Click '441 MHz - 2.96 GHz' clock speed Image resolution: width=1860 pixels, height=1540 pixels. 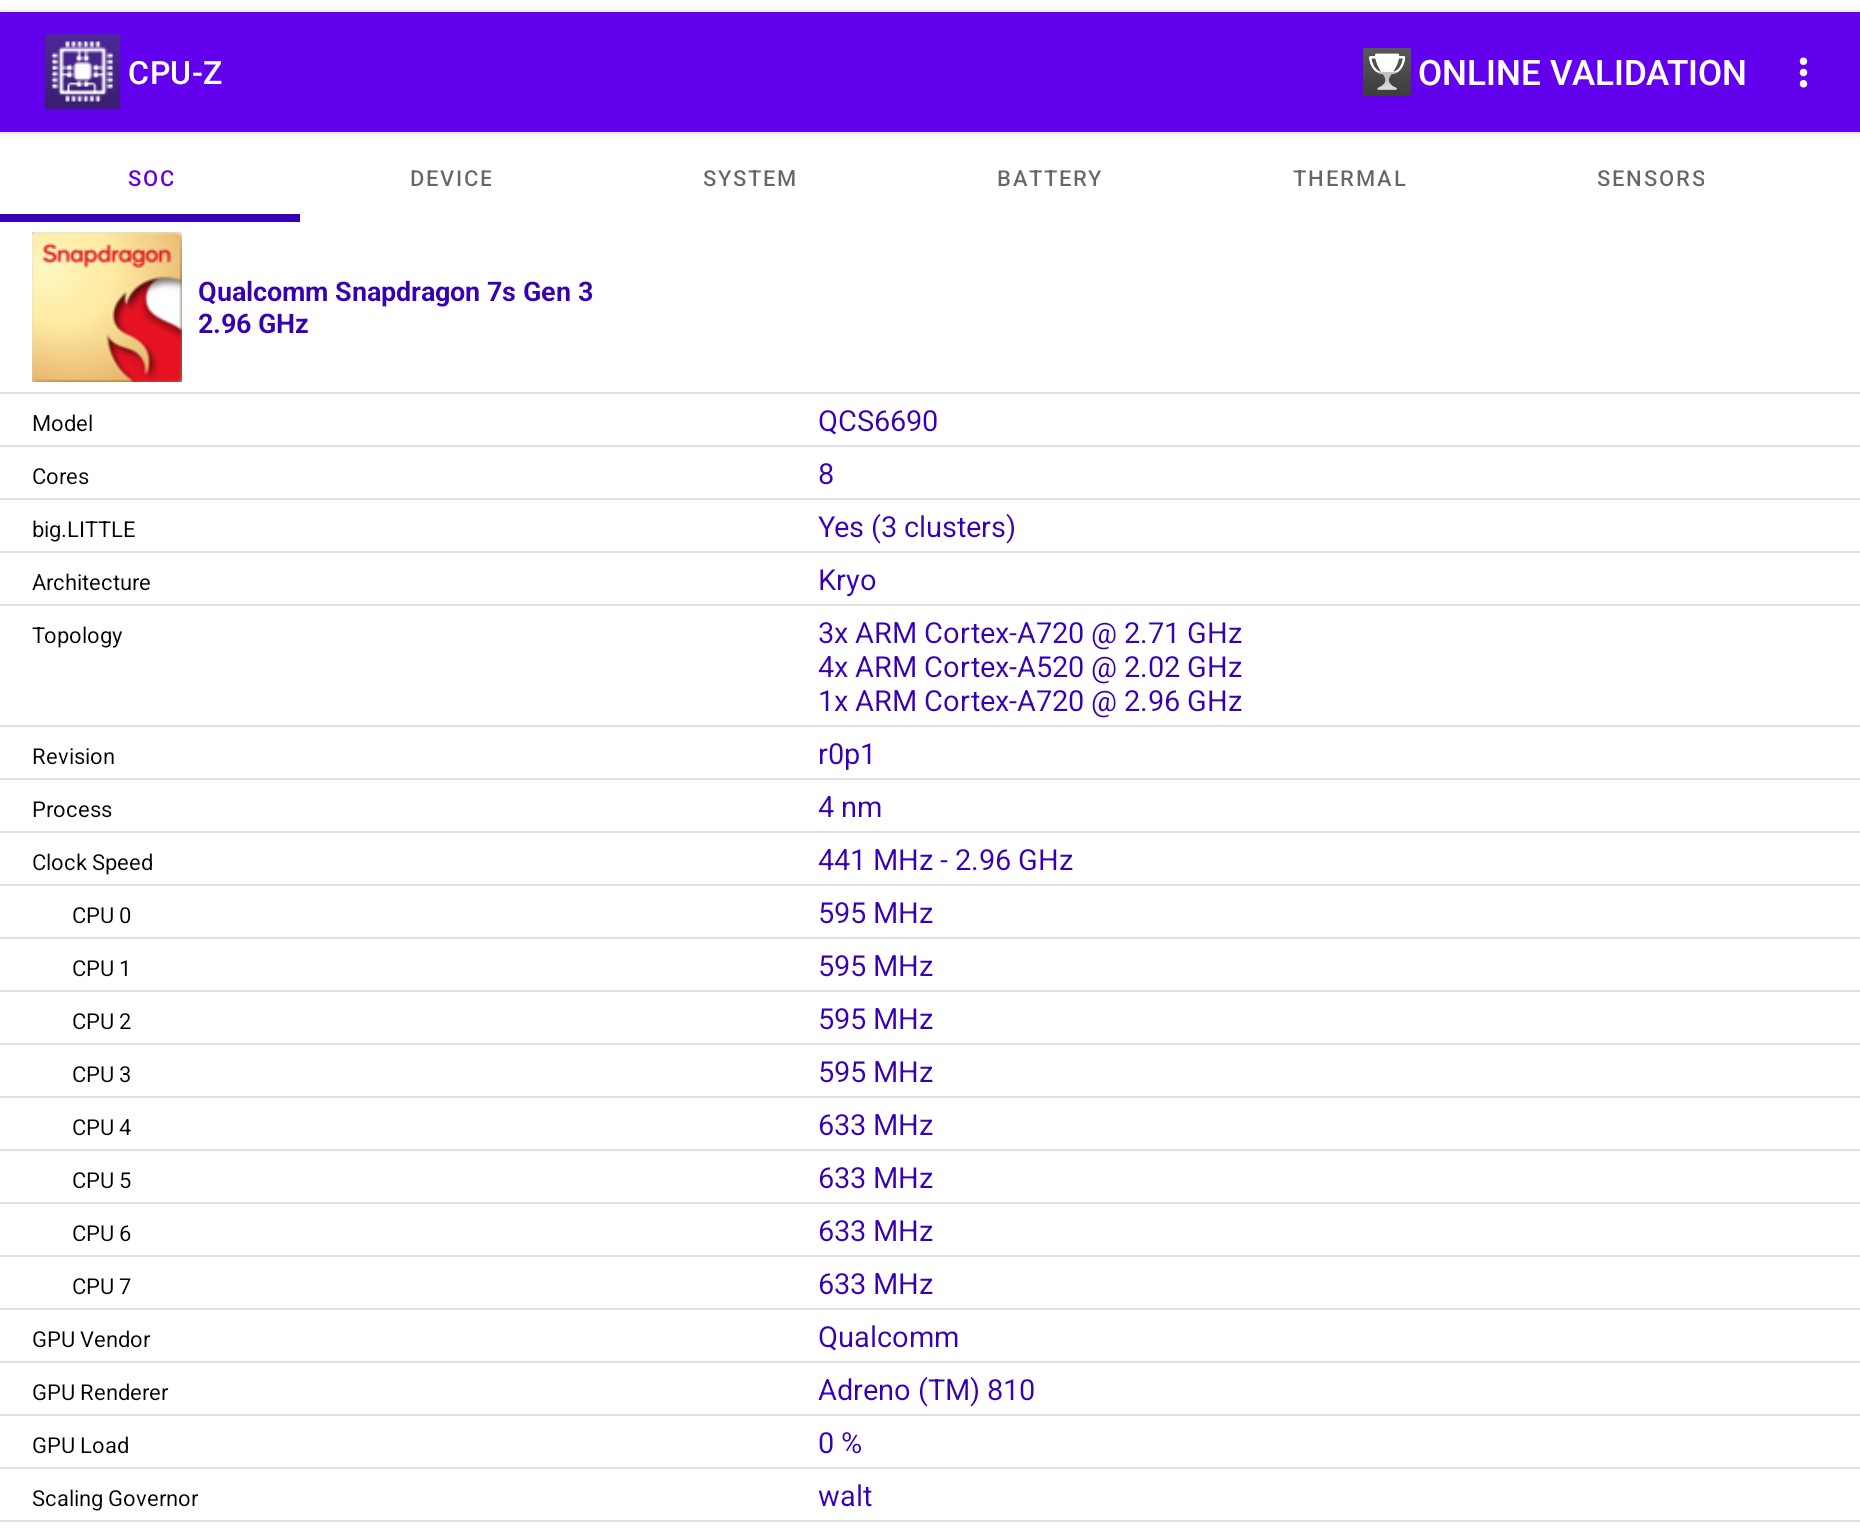[x=945, y=860]
